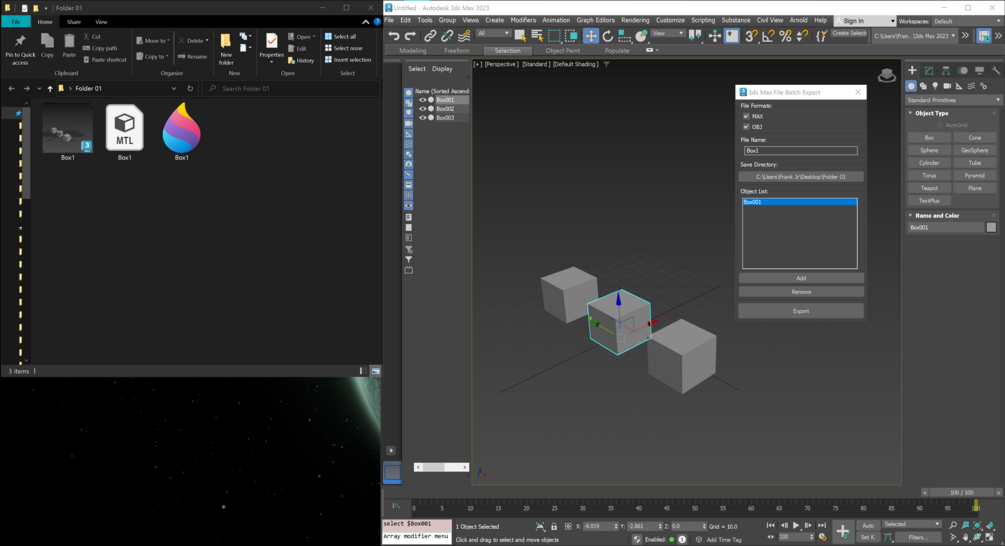This screenshot has width=1005, height=546.
Task: Click Add in Batch Export dialog
Action: click(x=801, y=278)
